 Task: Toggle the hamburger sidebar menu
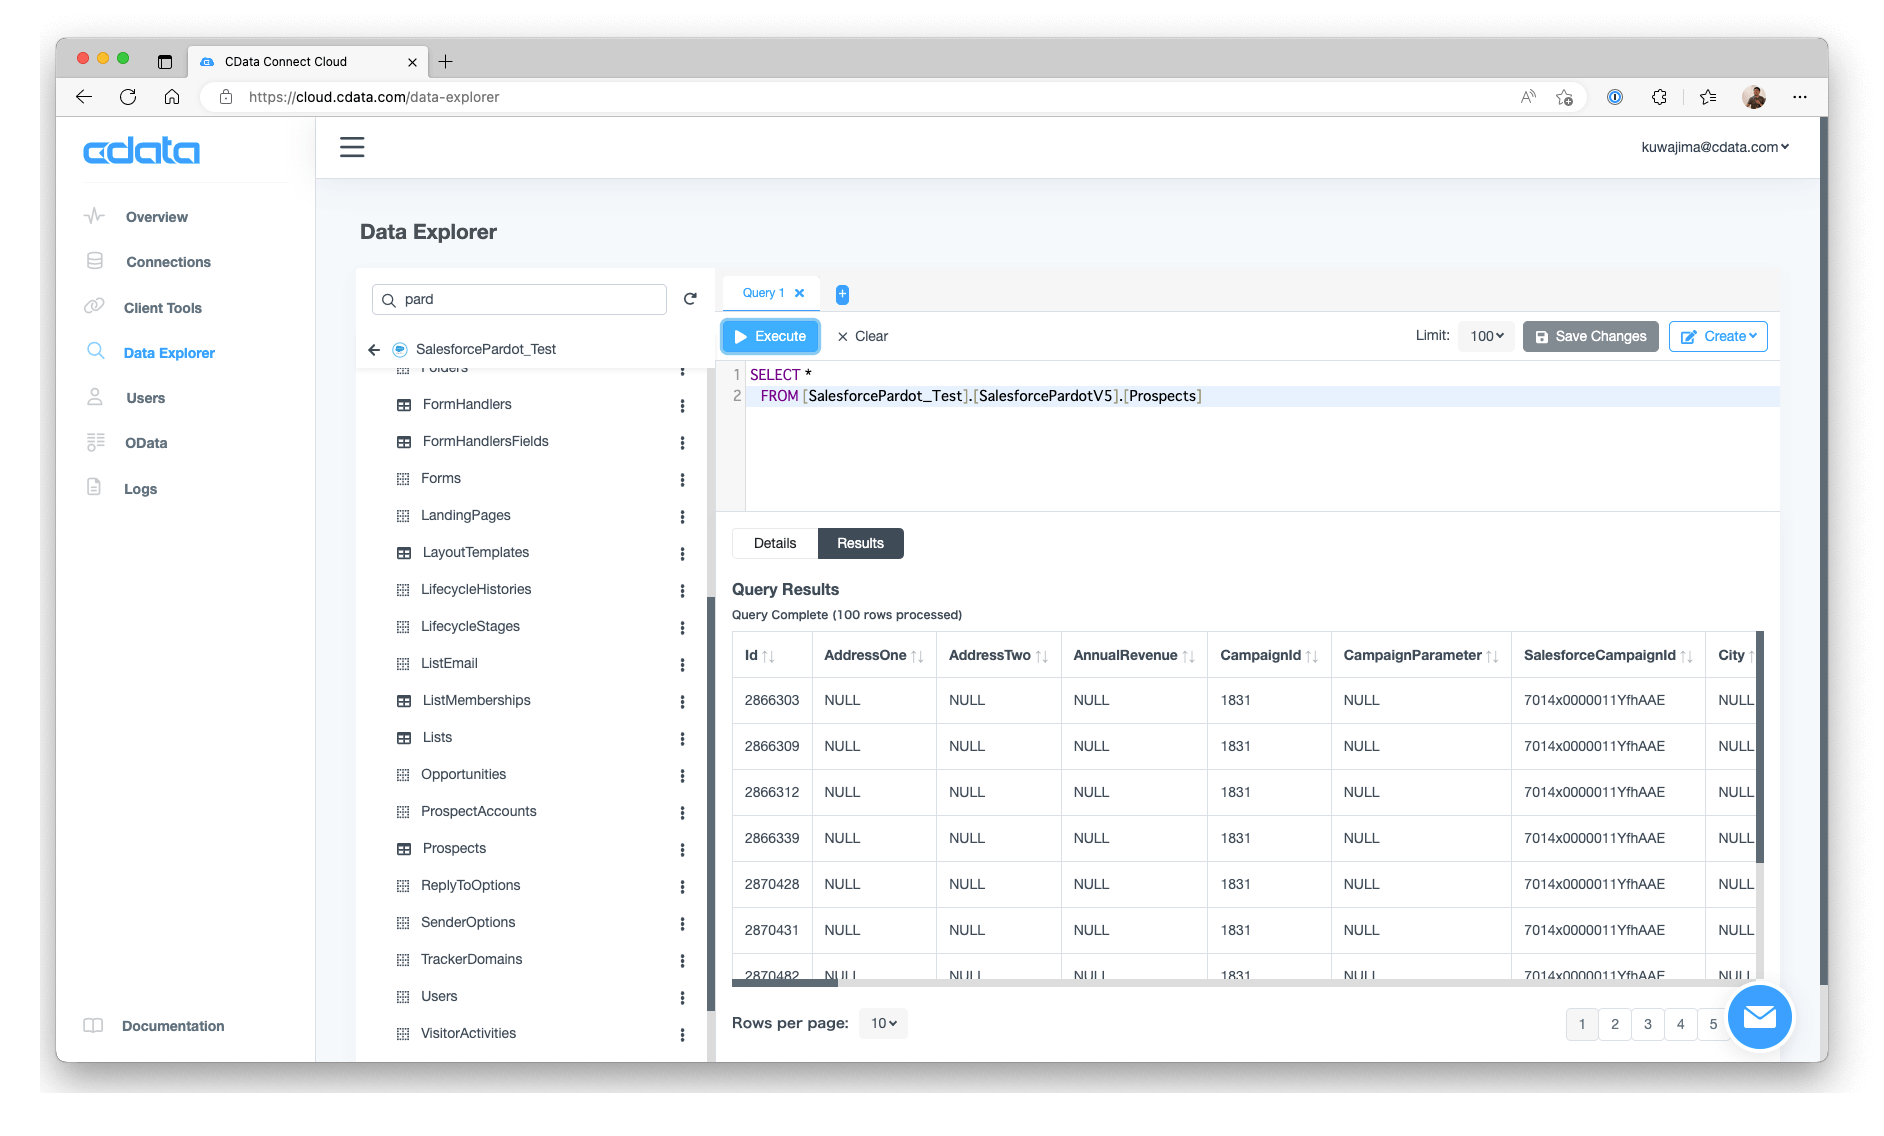pos(352,148)
